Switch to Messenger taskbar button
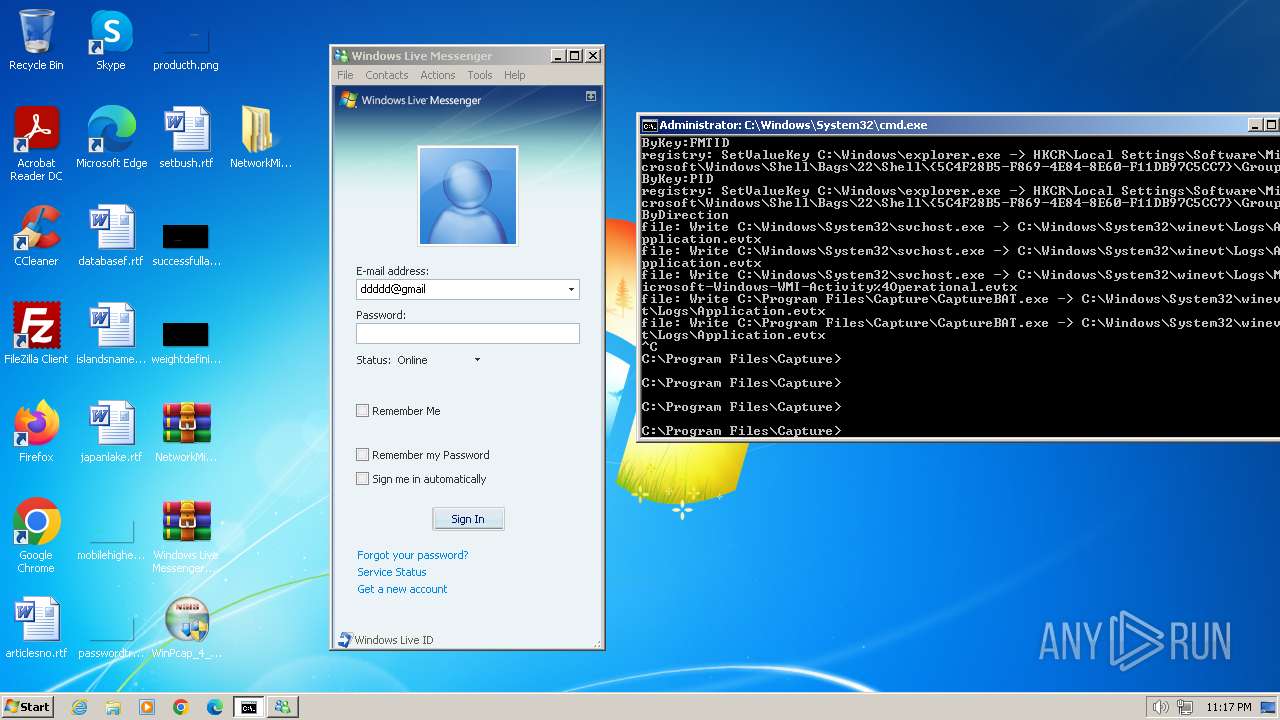Image resolution: width=1280 pixels, height=720 pixels. pyautogui.click(x=282, y=707)
